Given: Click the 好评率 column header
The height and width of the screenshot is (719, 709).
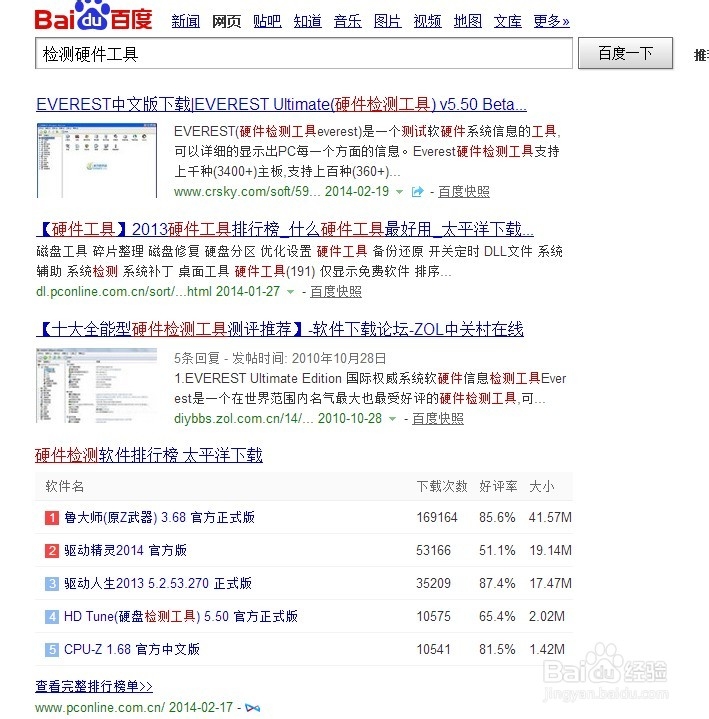Looking at the screenshot, I should point(499,487).
